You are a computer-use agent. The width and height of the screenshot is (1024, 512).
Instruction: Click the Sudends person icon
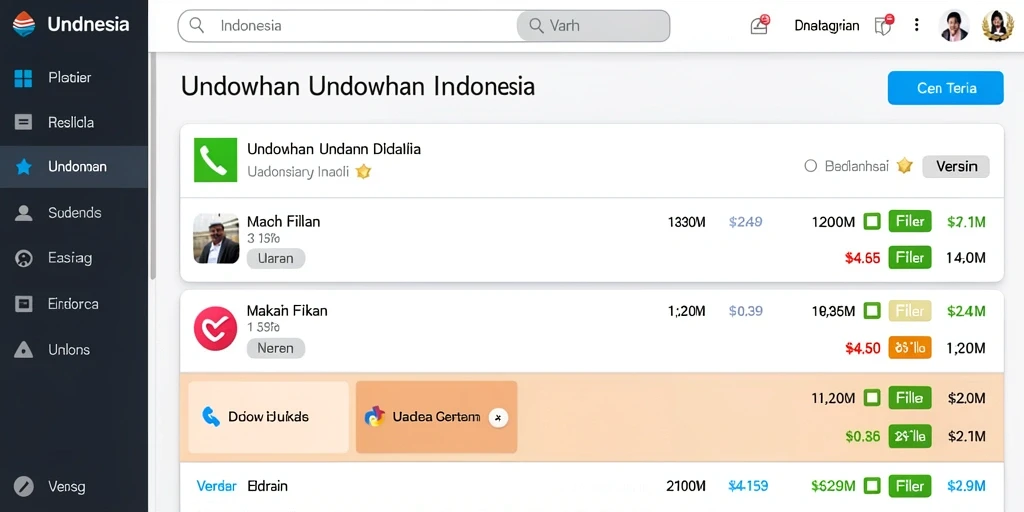point(24,213)
